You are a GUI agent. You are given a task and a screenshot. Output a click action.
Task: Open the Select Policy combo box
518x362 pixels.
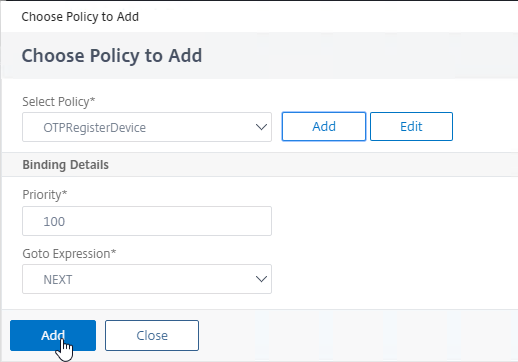click(147, 127)
